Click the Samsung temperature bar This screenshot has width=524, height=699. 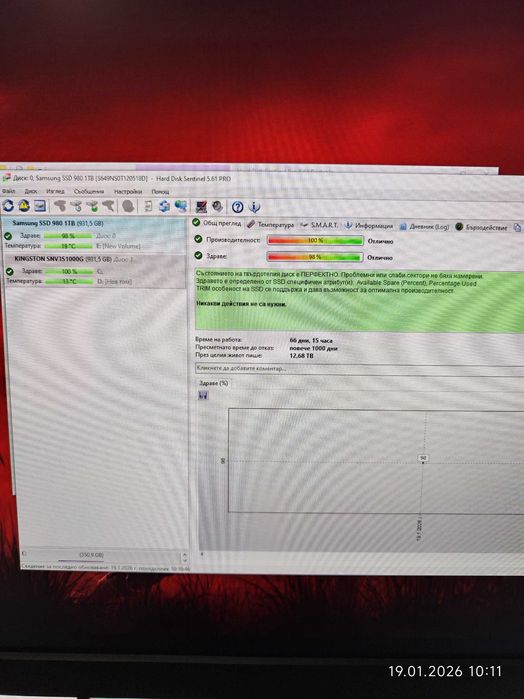(68, 246)
